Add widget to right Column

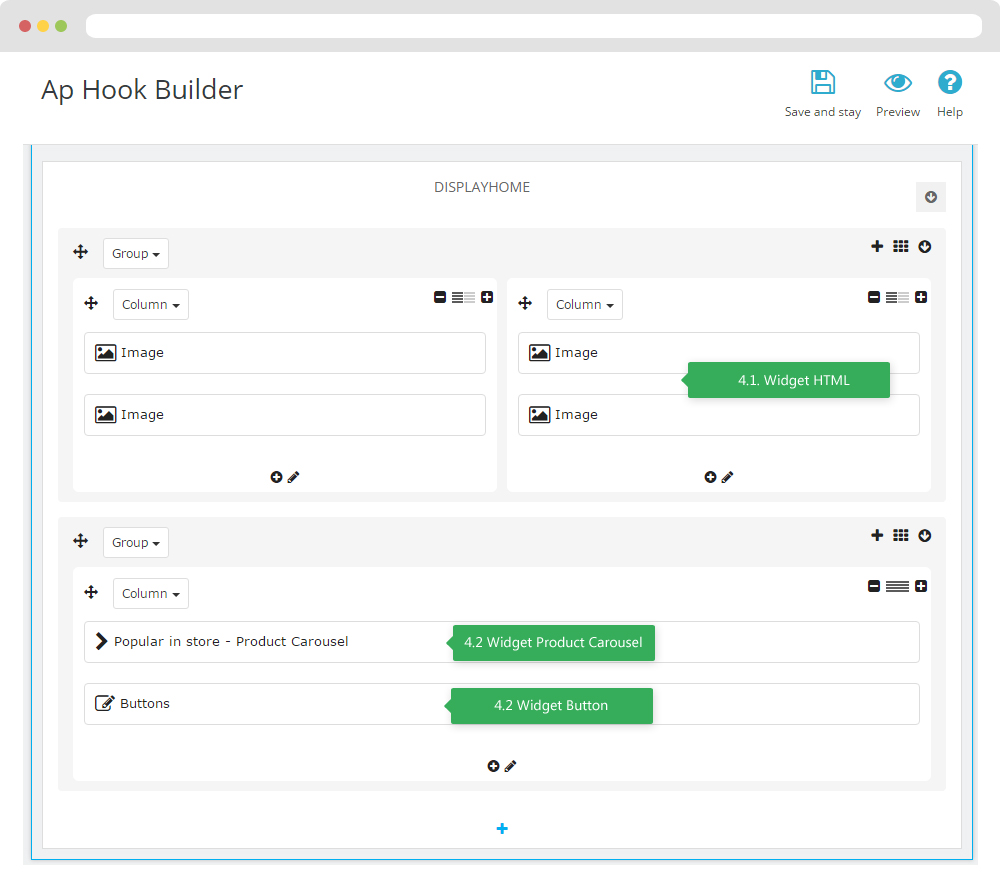710,477
